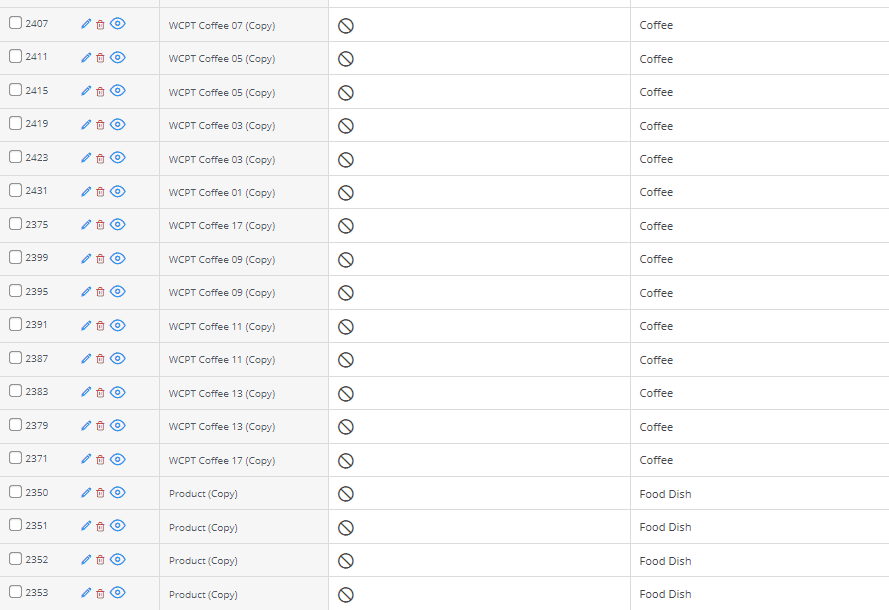The width and height of the screenshot is (889, 610).
Task: Click the edit pencil icon for item 2407
Action: point(86,24)
